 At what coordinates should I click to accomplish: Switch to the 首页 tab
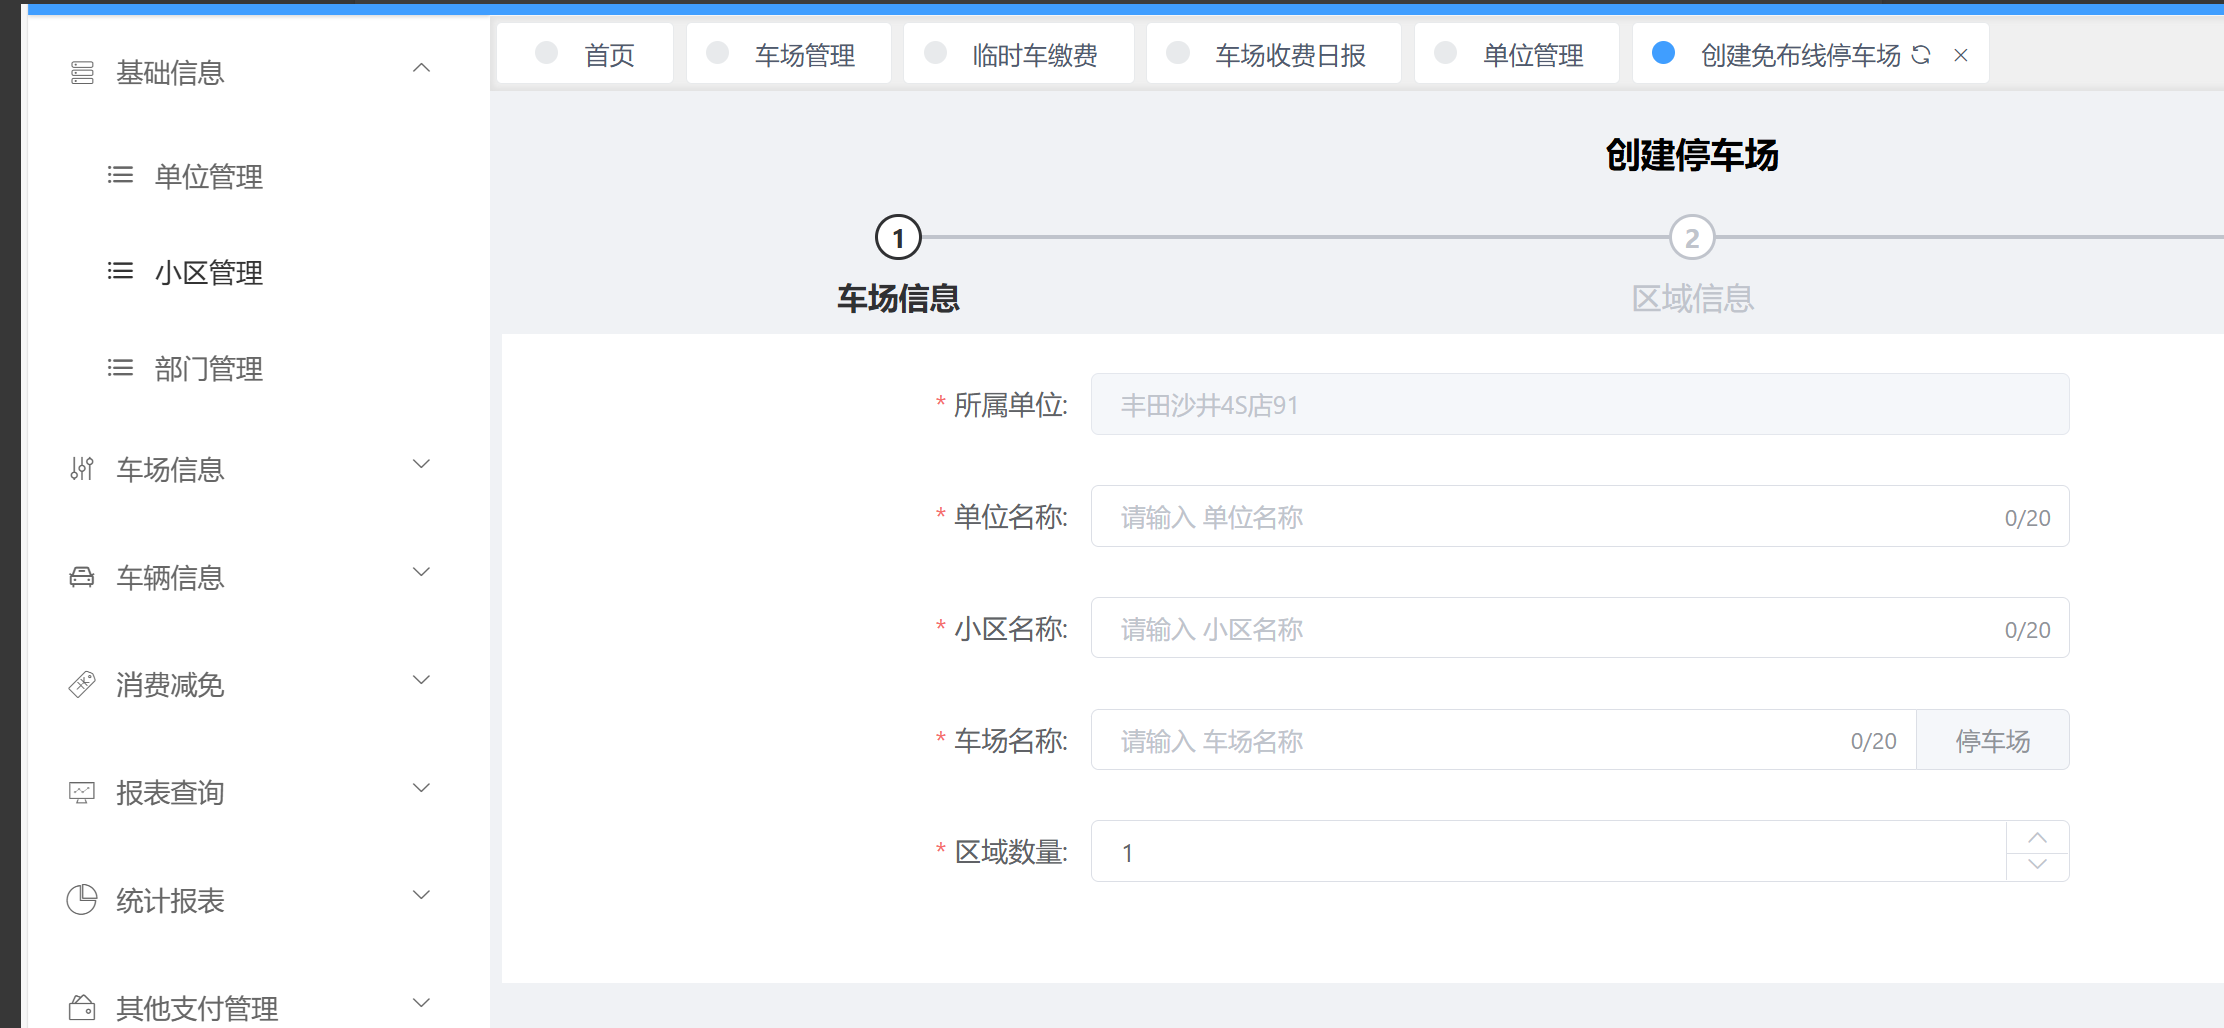pos(585,54)
